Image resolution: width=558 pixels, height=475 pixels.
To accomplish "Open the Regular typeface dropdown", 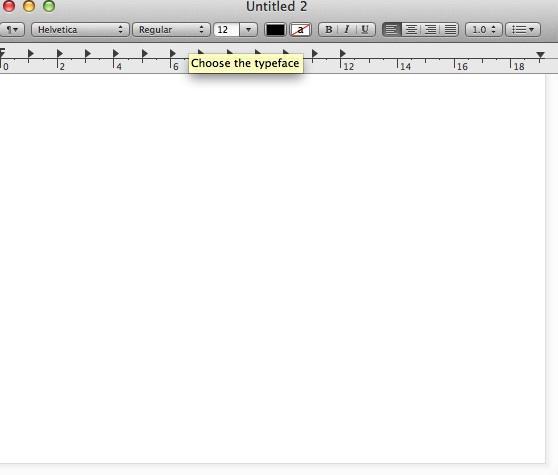I will click(x=171, y=30).
